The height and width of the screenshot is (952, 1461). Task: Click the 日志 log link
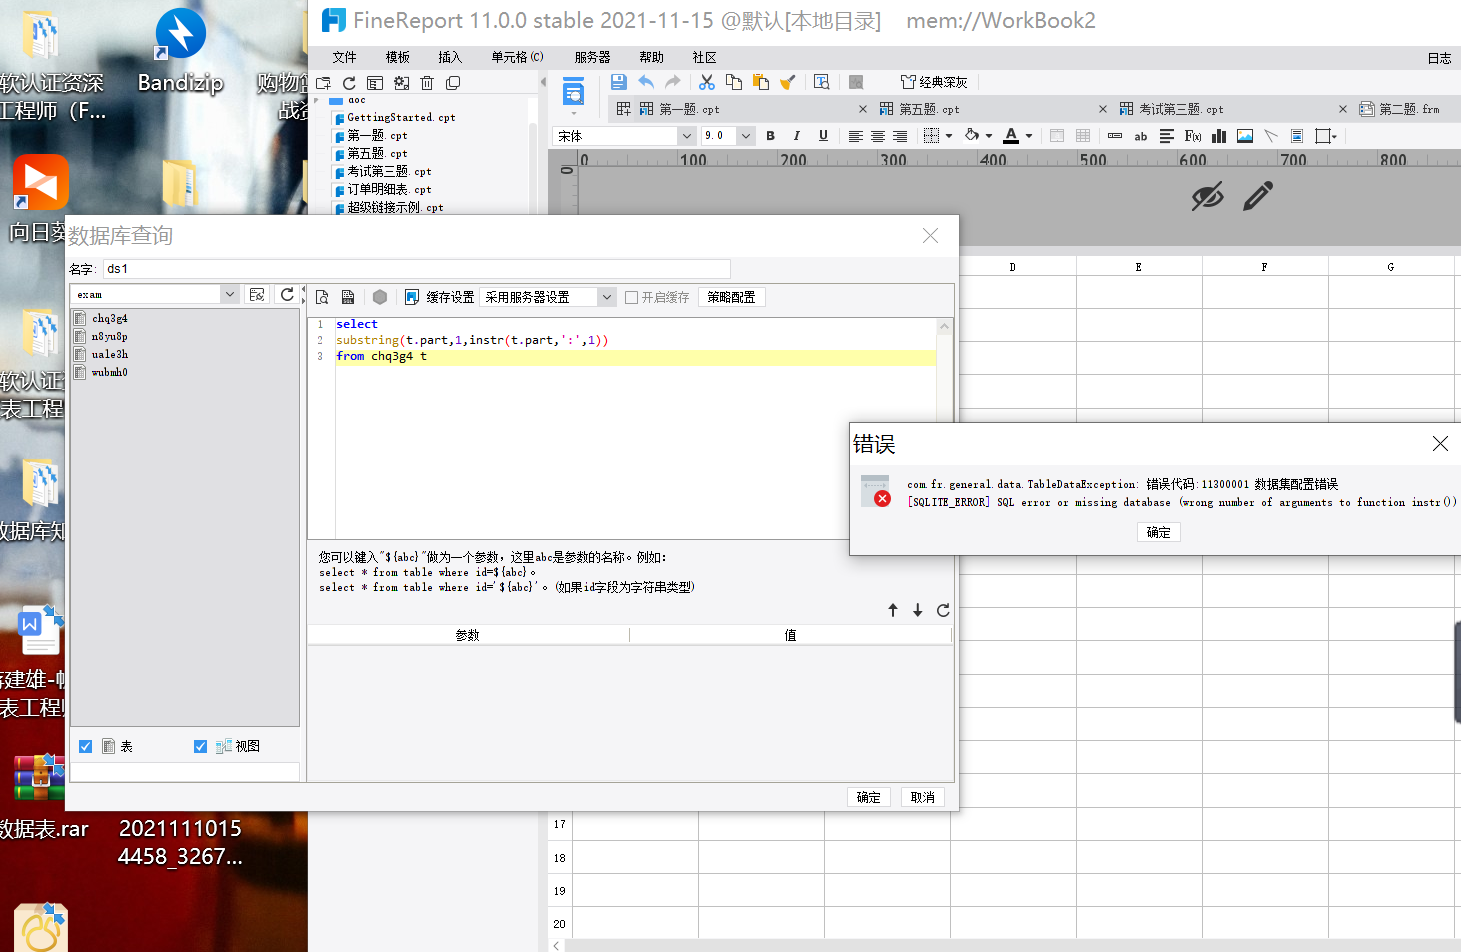point(1439,58)
